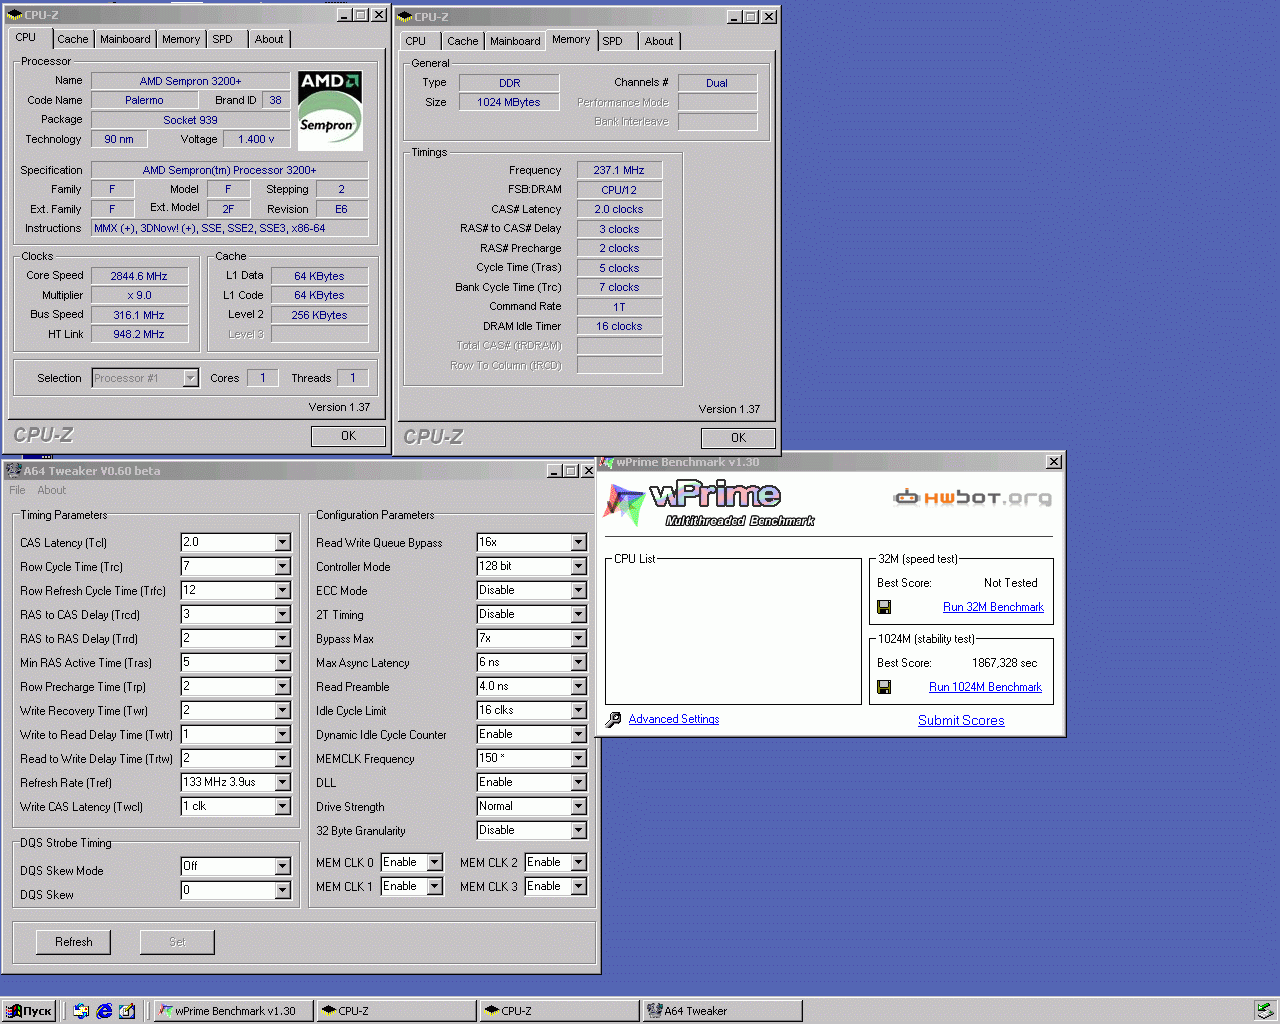Open the Start menu (Пуск)
Image resolution: width=1280 pixels, height=1024 pixels.
pos(29,1011)
